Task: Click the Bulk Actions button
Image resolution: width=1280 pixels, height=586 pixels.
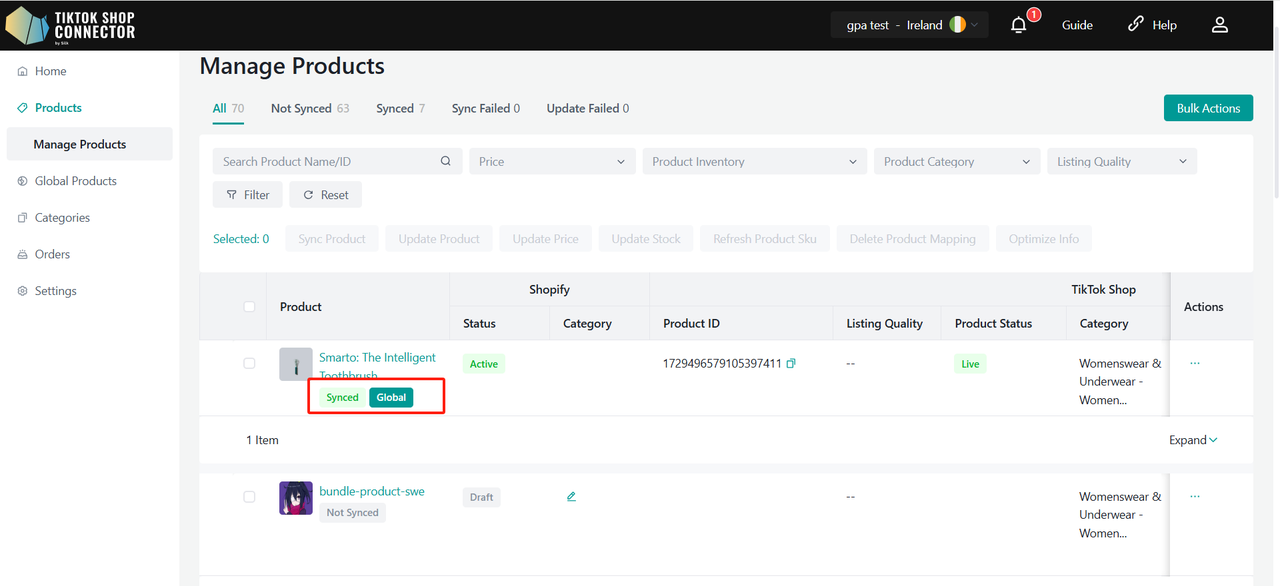Action: [1208, 108]
